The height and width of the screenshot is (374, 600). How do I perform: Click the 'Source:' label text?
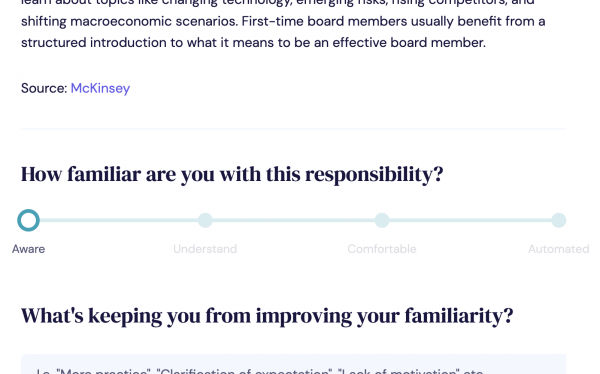(44, 88)
